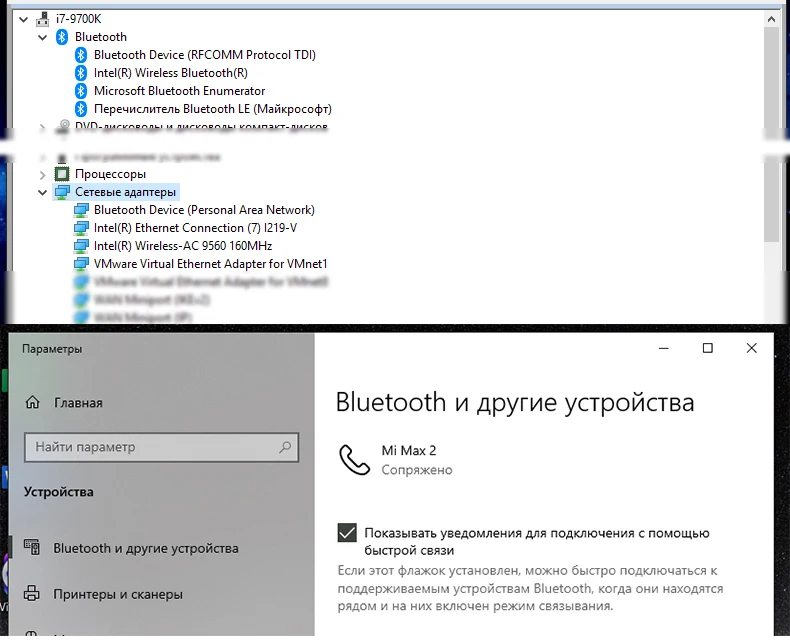
Task: Select Bluetooth Device (Personal Area Network) entry
Action: (204, 210)
